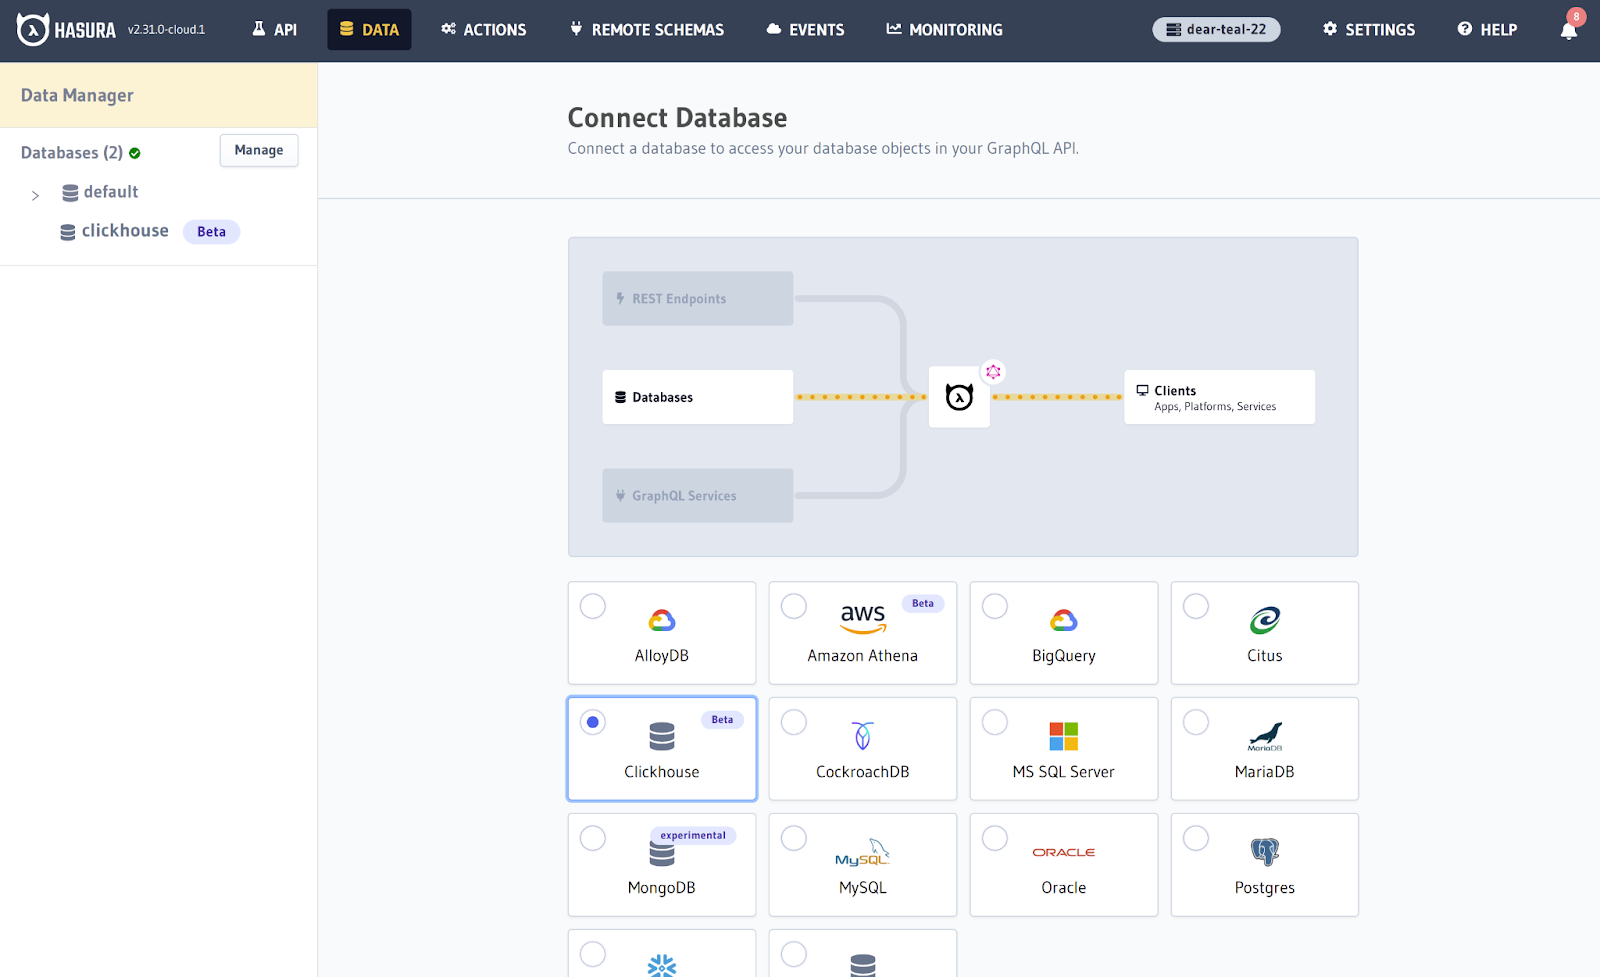The height and width of the screenshot is (977, 1600).
Task: Select the MySQL radio button
Action: [x=794, y=838]
